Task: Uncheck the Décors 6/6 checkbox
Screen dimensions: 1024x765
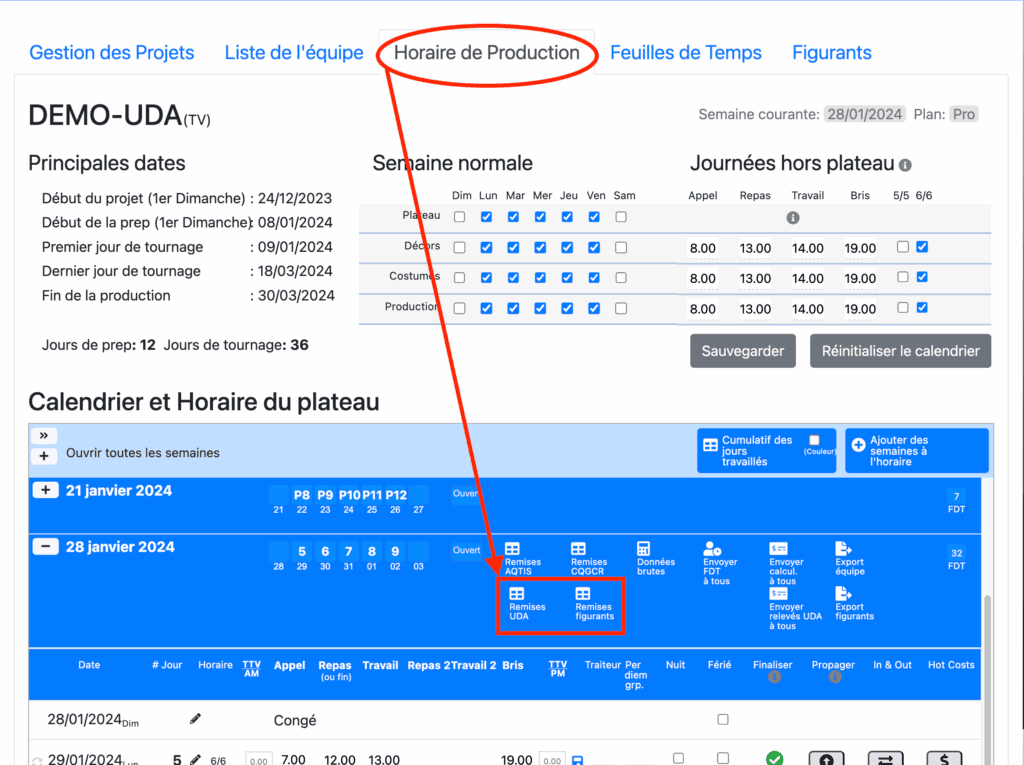Action: 922,247
